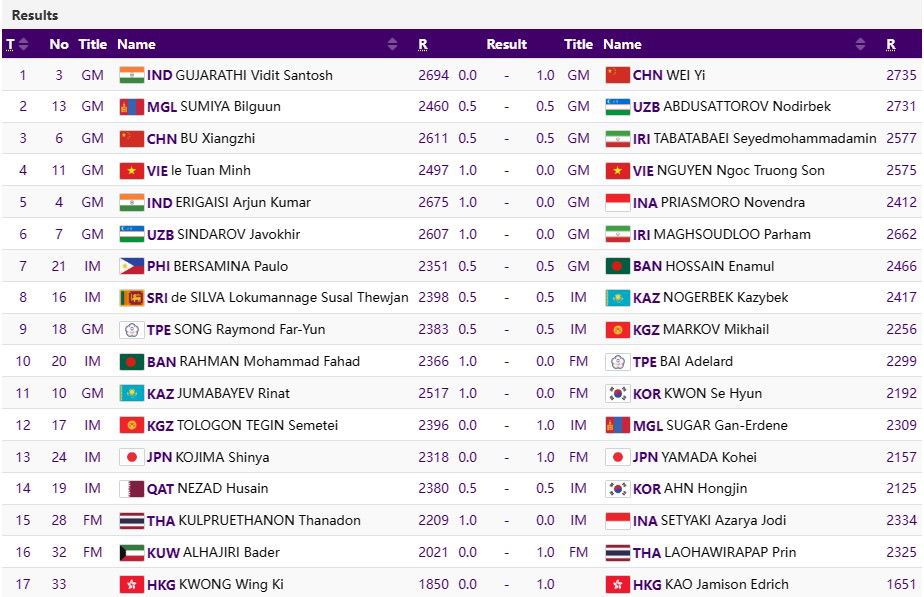Click left R rating column header
924x597 pixels.
[x=423, y=44]
